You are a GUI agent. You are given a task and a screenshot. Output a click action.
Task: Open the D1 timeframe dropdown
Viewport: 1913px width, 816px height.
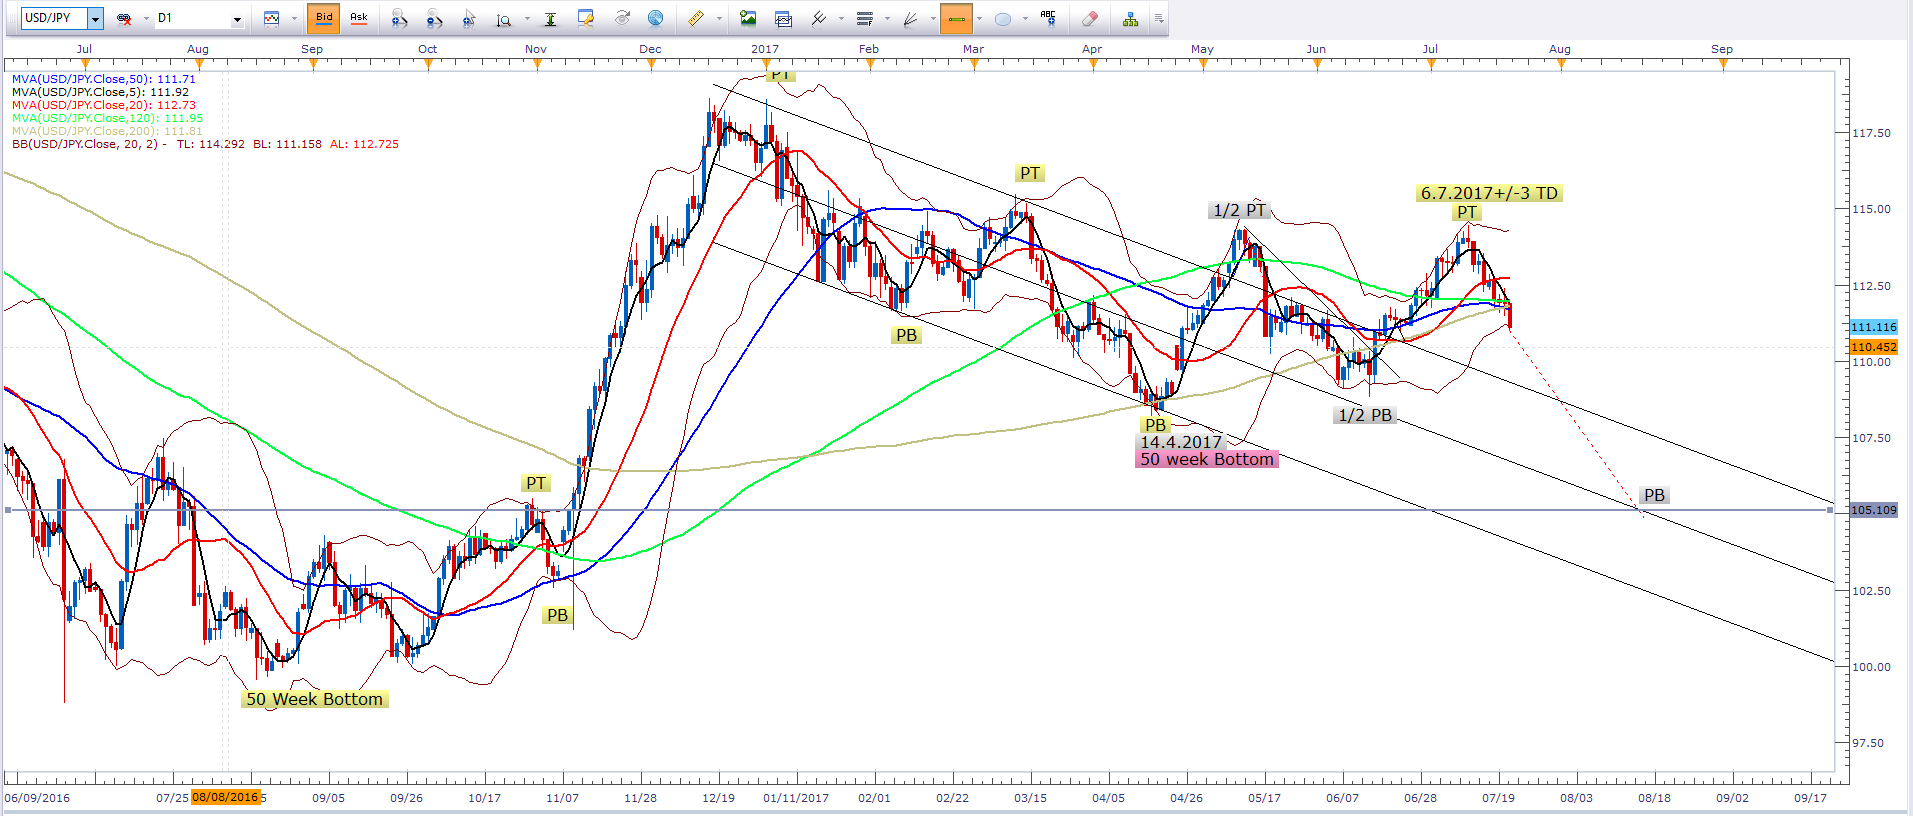237,19
